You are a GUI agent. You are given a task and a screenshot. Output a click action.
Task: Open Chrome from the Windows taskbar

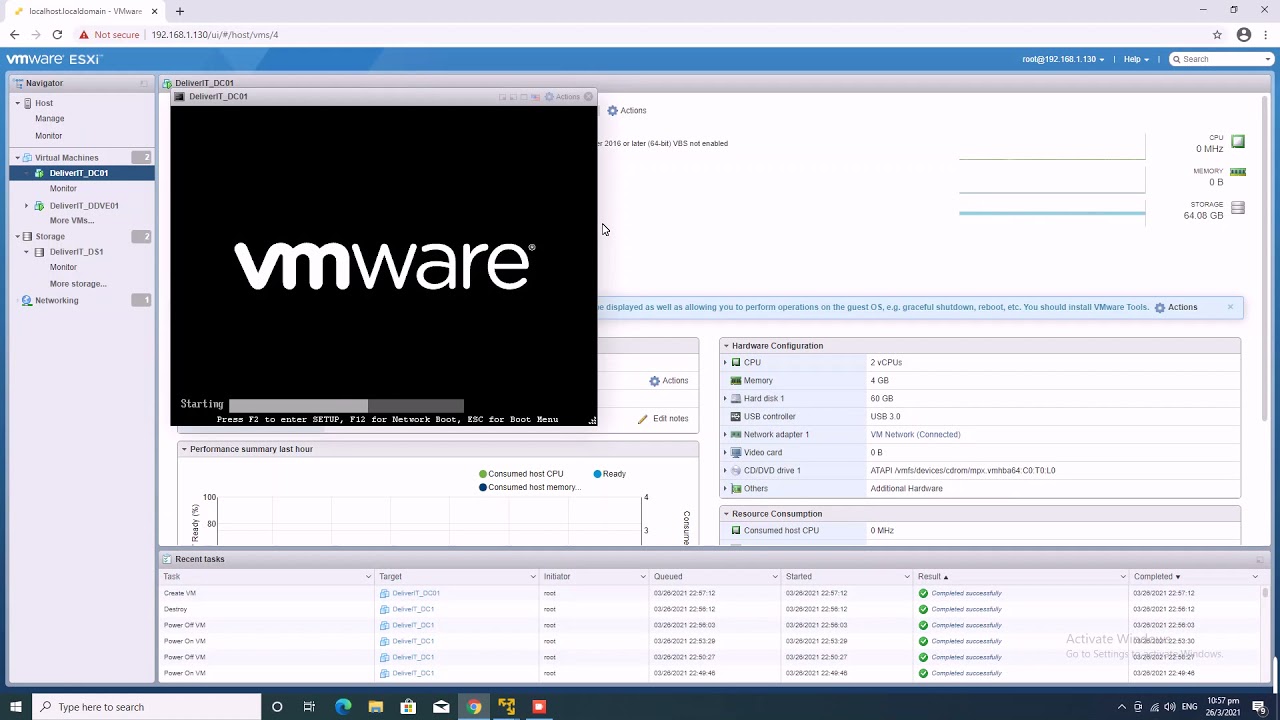[474, 707]
